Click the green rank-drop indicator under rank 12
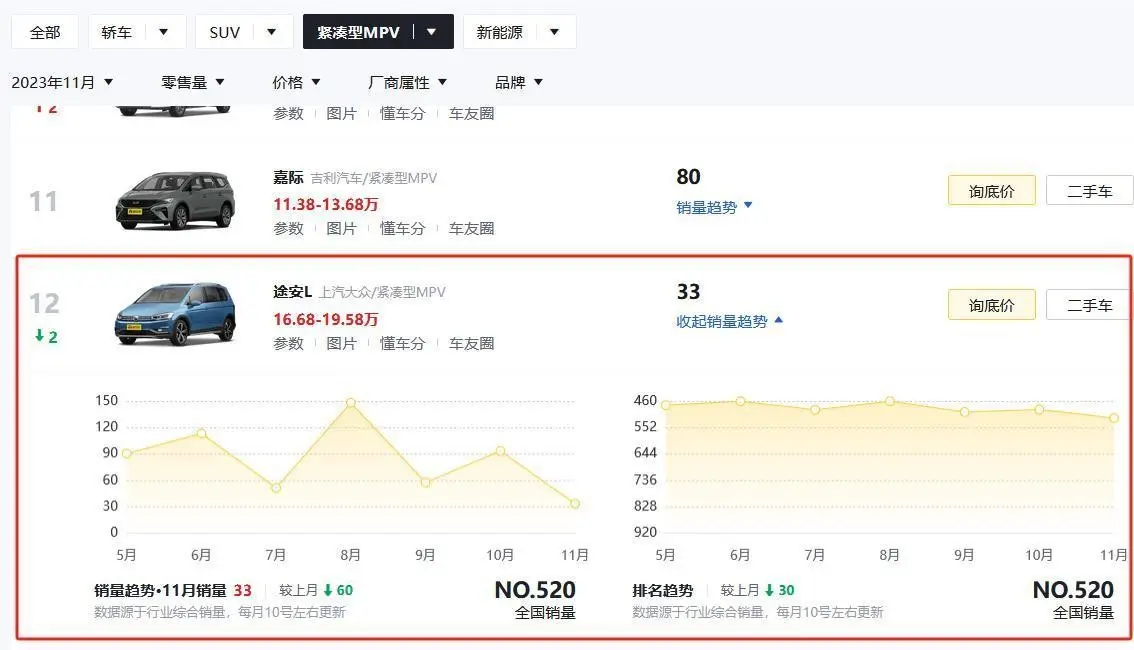This screenshot has height=650, width=1134. (x=46, y=336)
